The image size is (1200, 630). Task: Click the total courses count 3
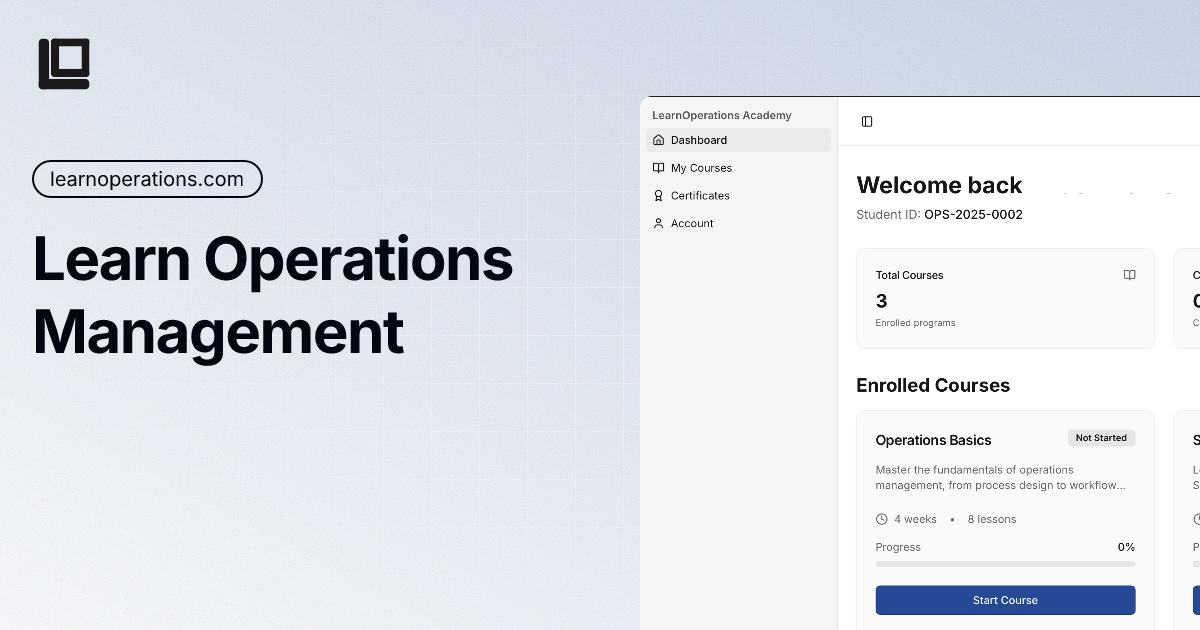tap(881, 301)
